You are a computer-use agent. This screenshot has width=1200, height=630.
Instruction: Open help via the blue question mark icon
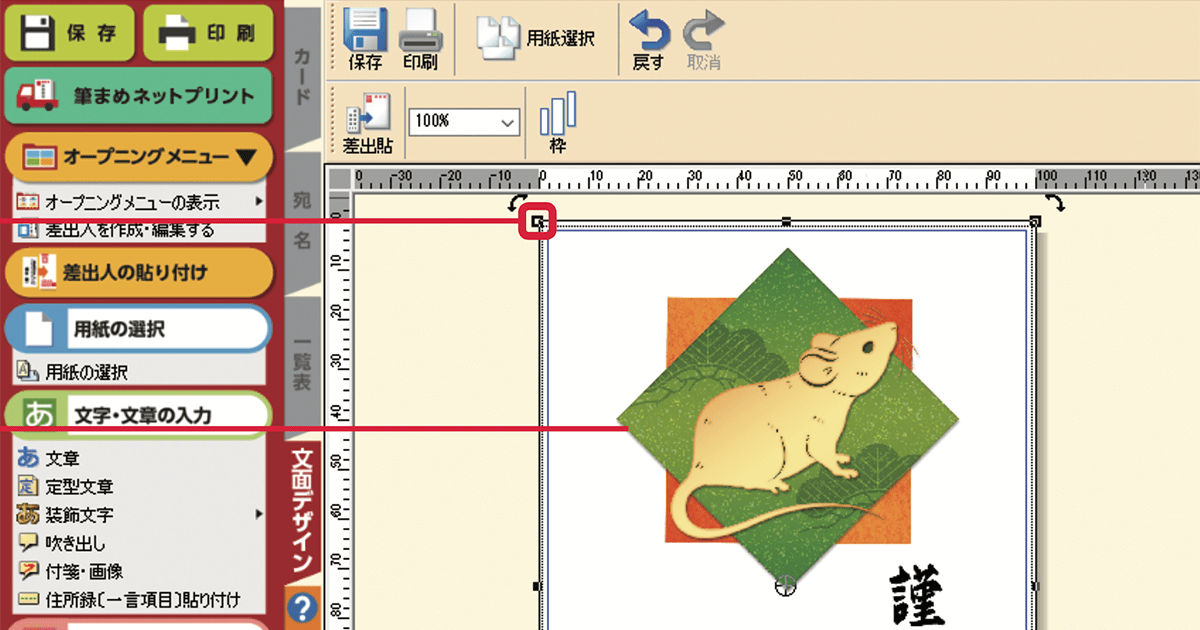[x=302, y=607]
